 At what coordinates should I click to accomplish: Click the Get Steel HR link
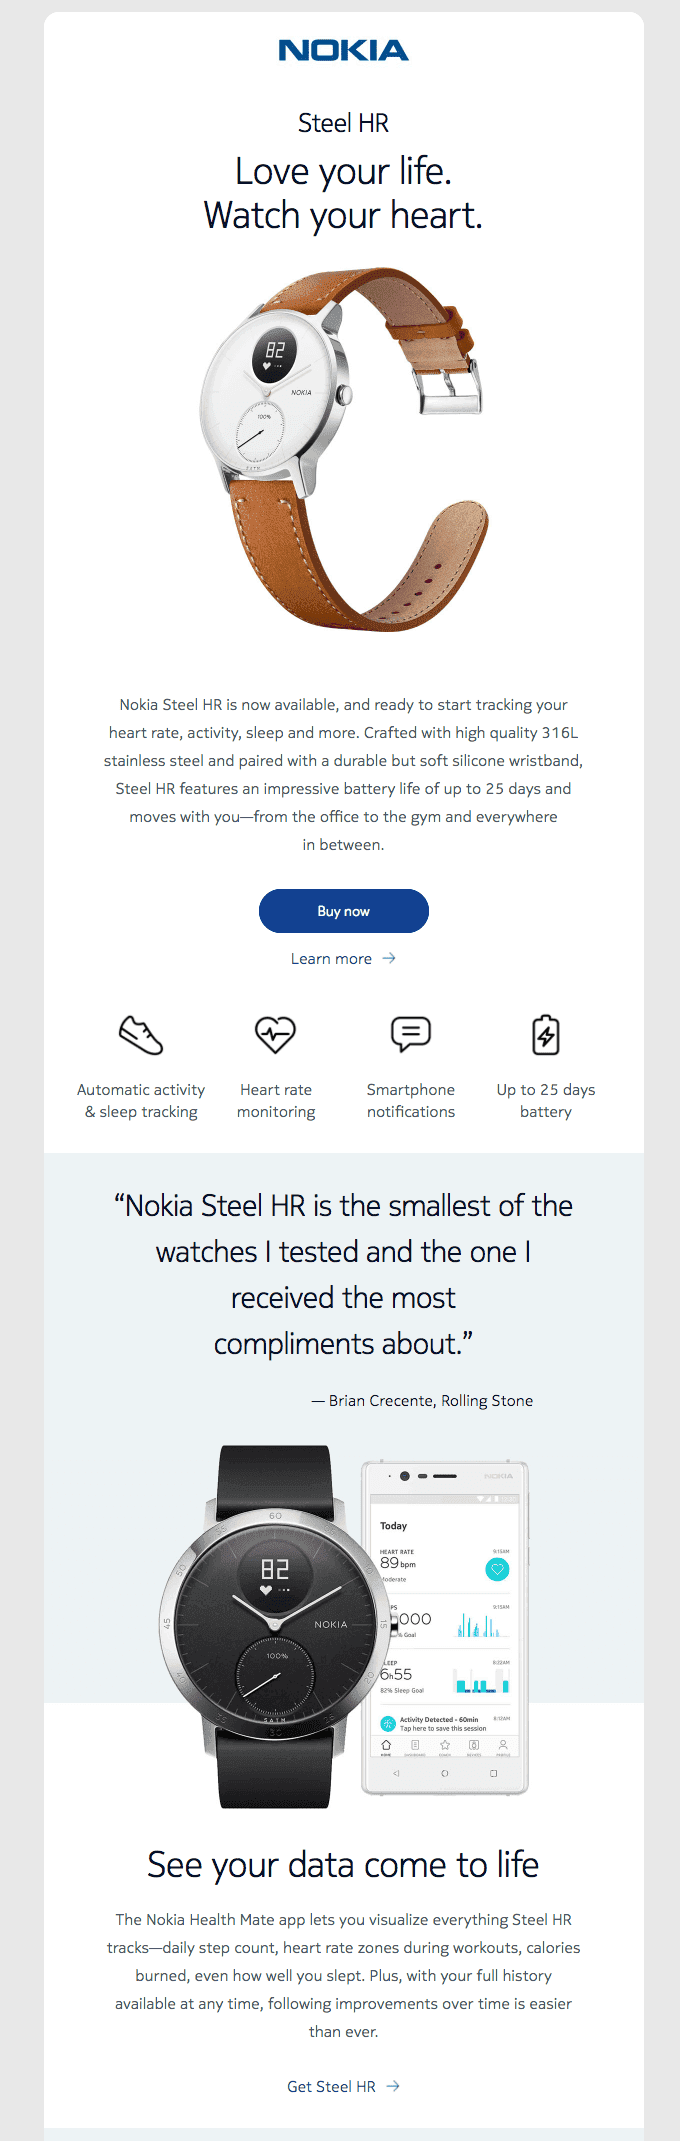[x=344, y=2086]
